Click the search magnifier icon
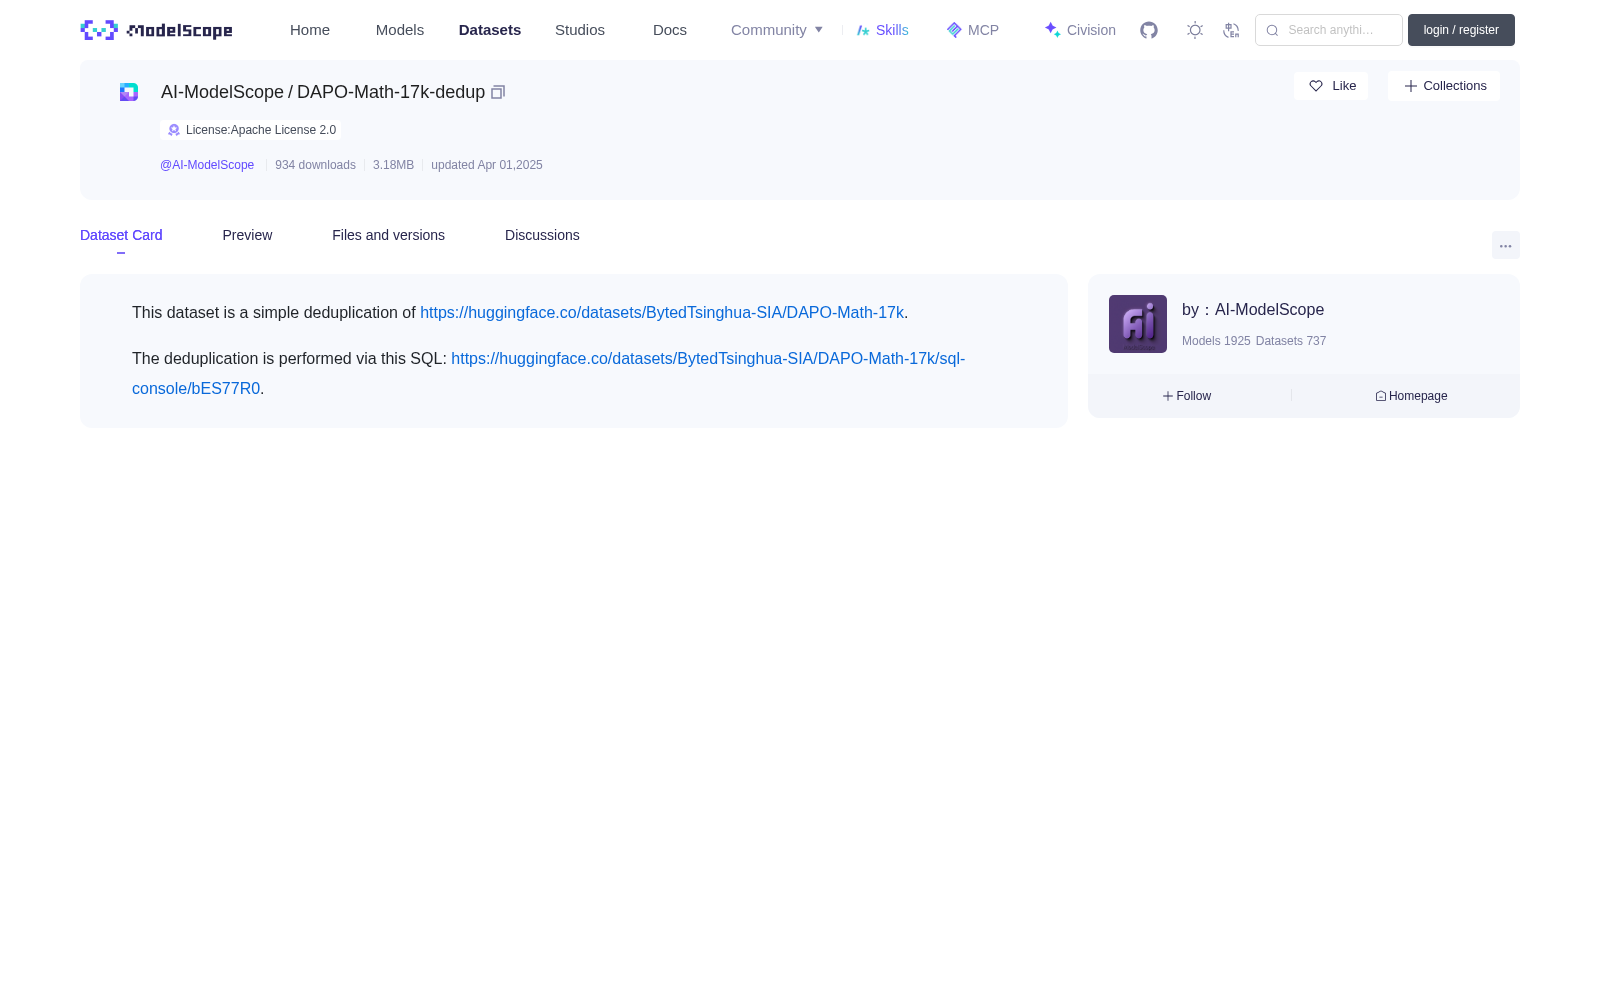Screen dimensions: 1600x1000 [1272, 30]
